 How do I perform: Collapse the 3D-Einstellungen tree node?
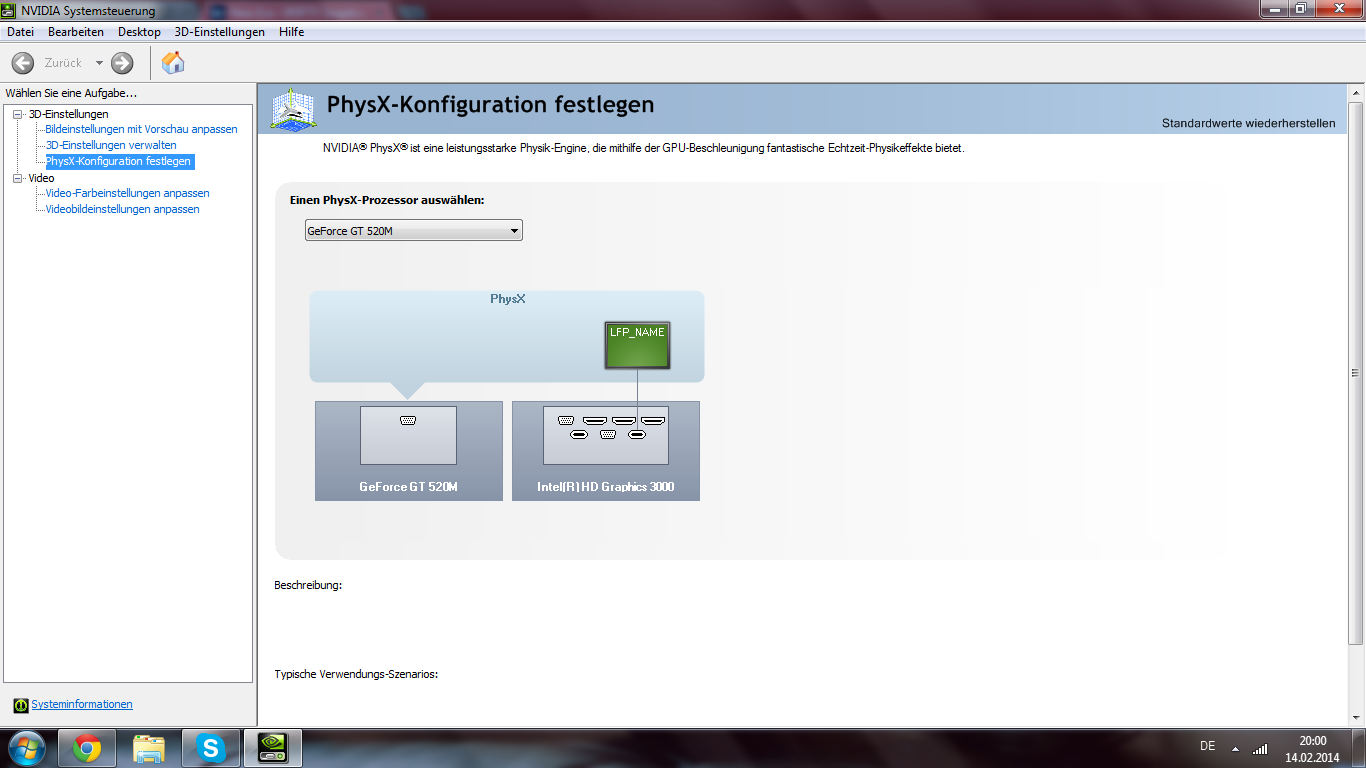17,114
